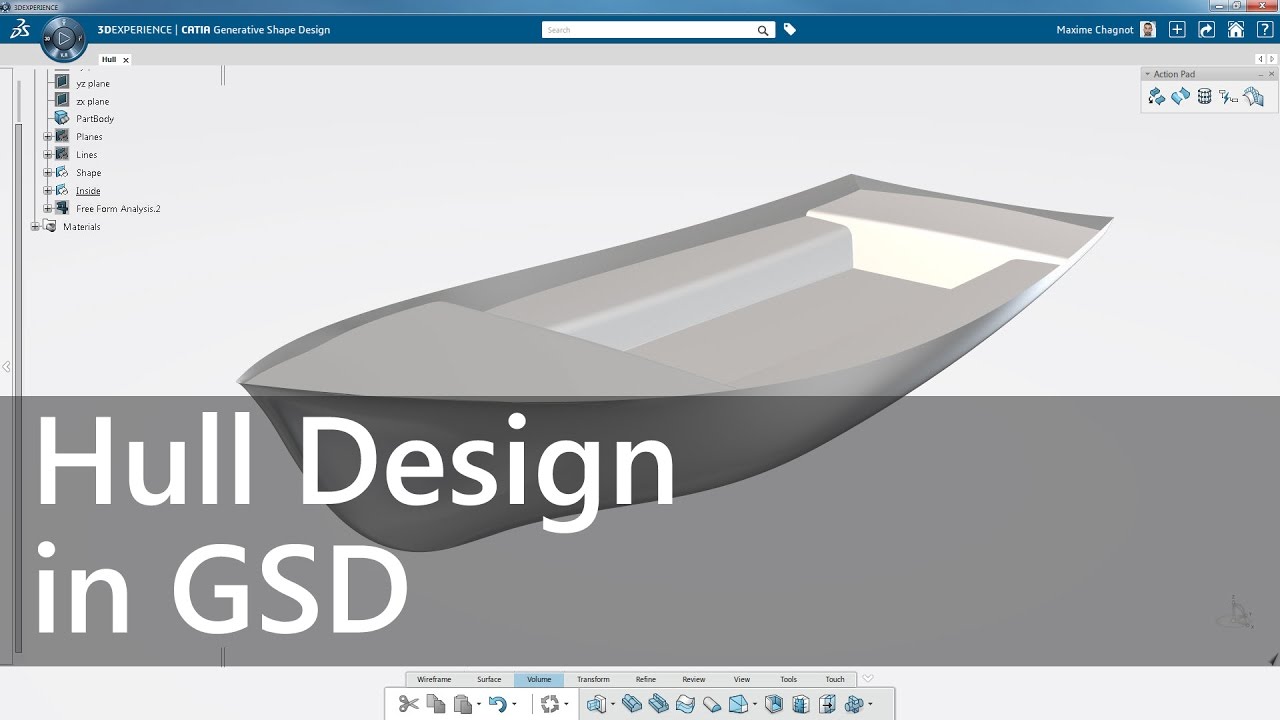
Task: Click the Action Pad cylinder mesh icon
Action: [1204, 96]
